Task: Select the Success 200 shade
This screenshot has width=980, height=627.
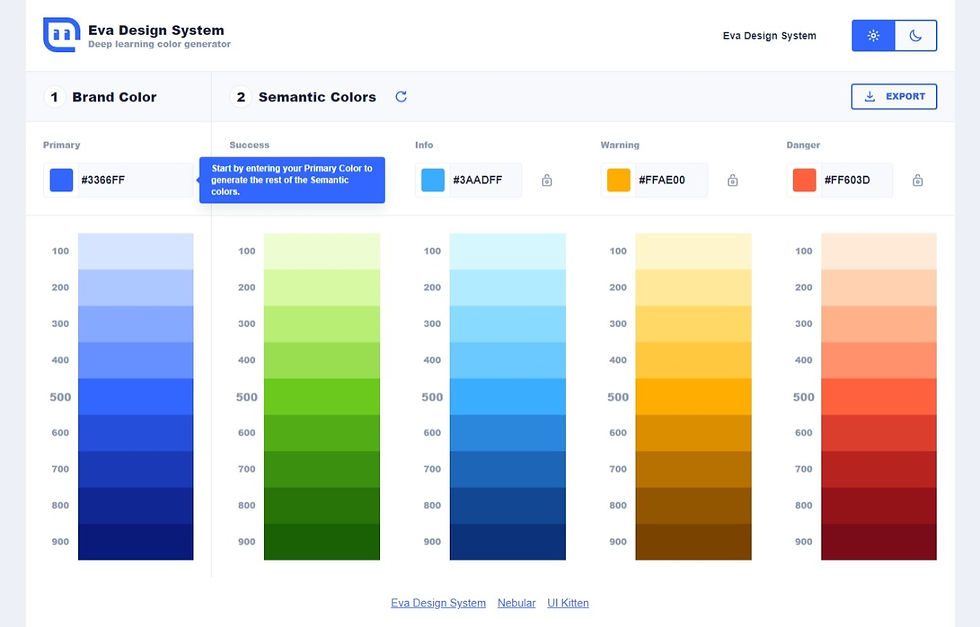Action: [x=322, y=288]
